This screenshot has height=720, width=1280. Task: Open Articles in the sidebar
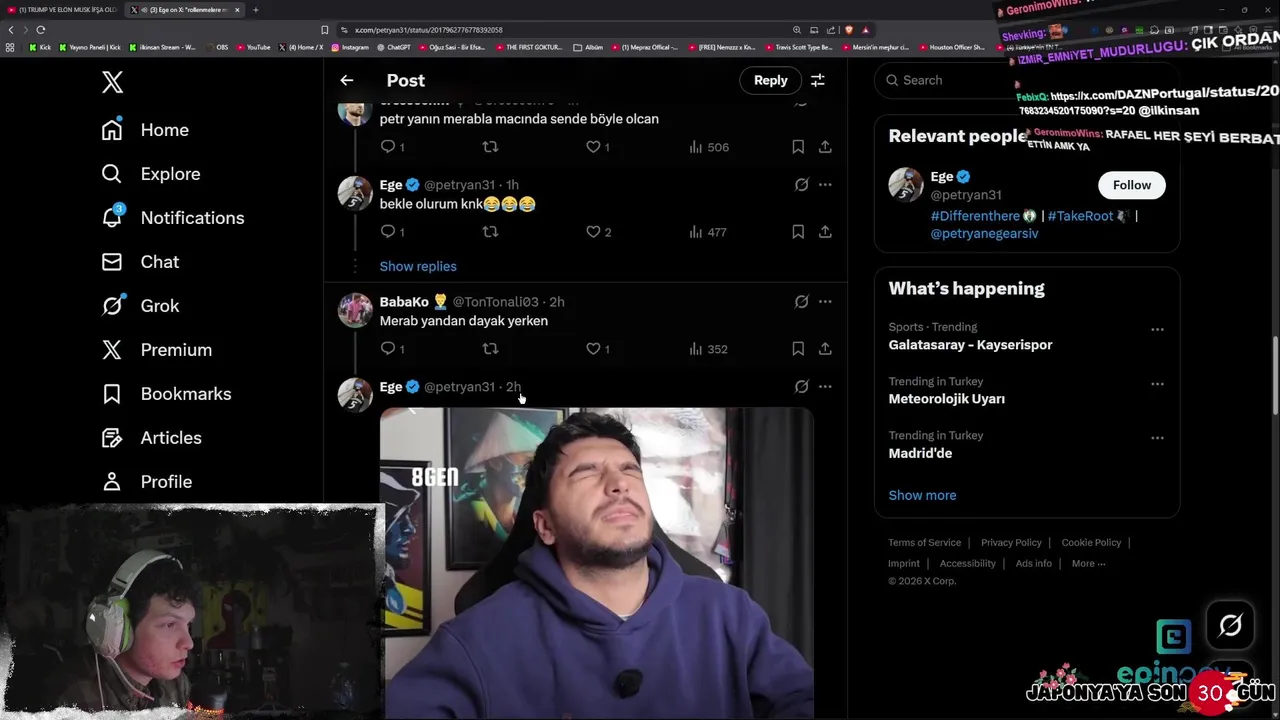(151, 438)
